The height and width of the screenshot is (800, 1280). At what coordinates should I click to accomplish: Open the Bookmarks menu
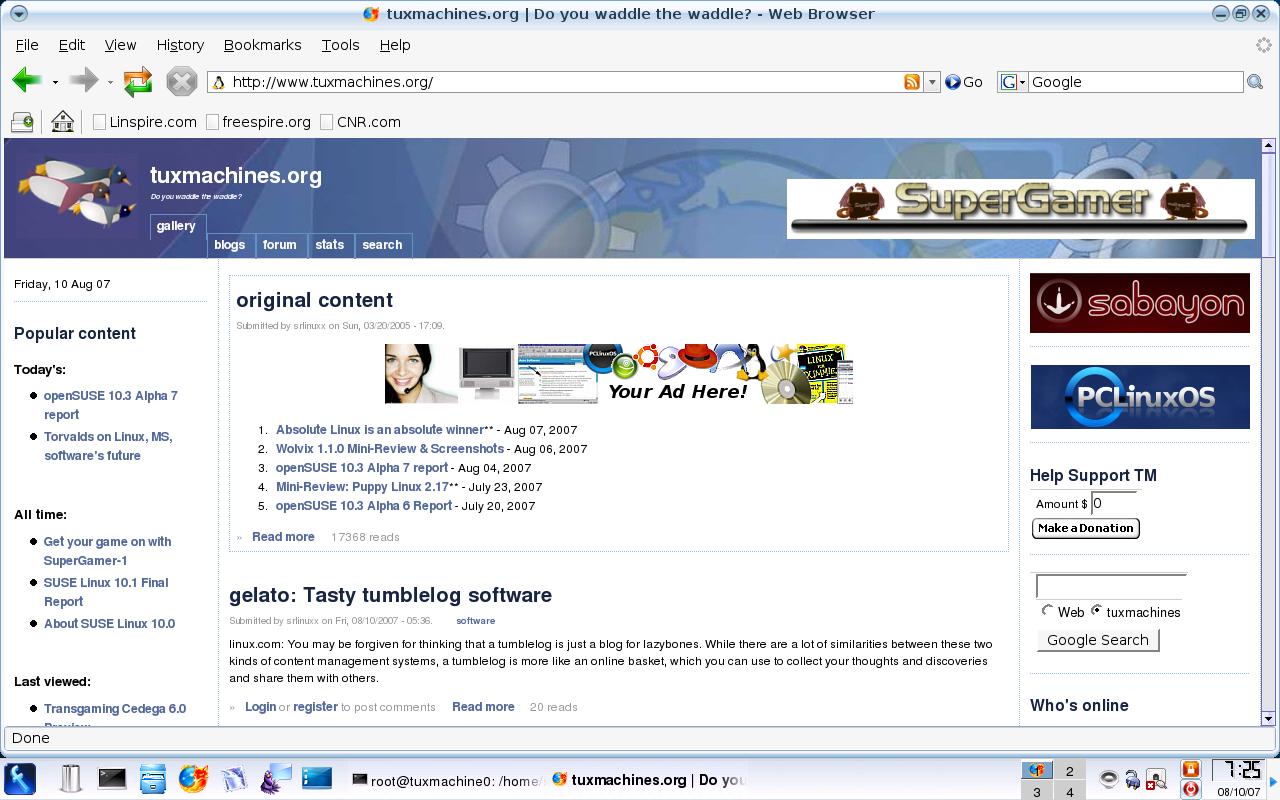[262, 45]
